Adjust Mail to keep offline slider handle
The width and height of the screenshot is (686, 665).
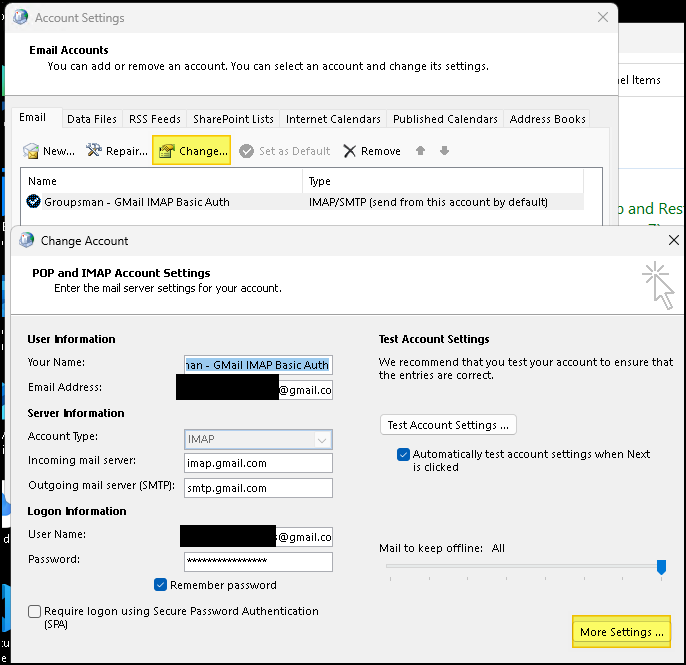pyautogui.click(x=662, y=567)
